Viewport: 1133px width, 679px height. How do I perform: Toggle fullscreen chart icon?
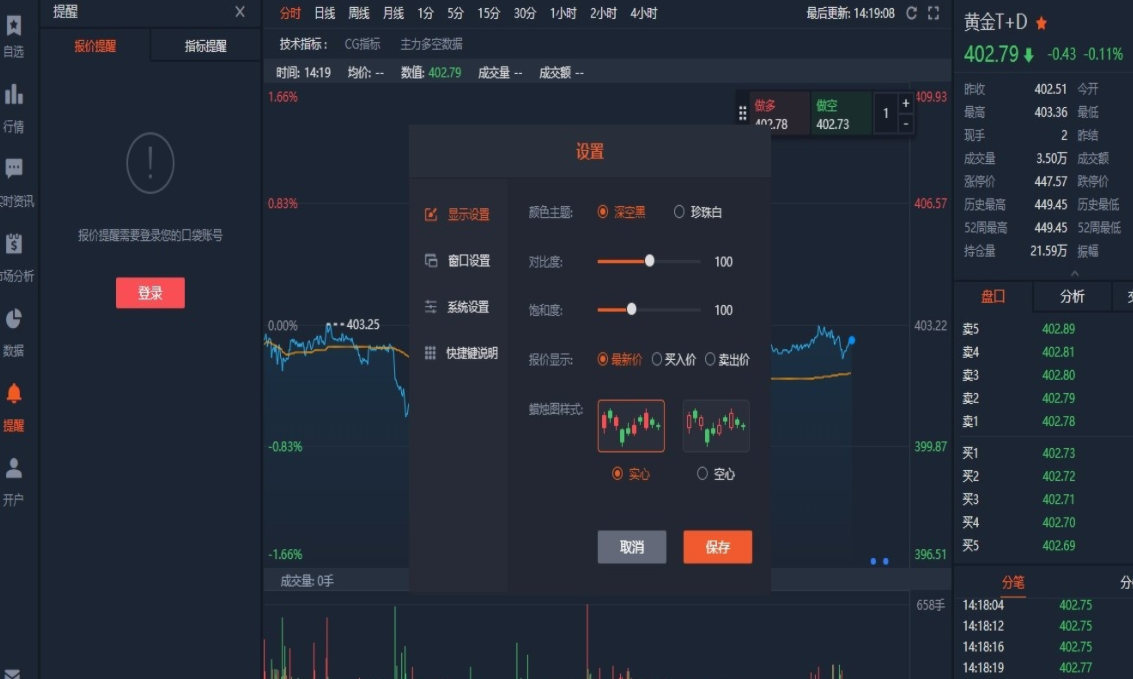(x=934, y=13)
